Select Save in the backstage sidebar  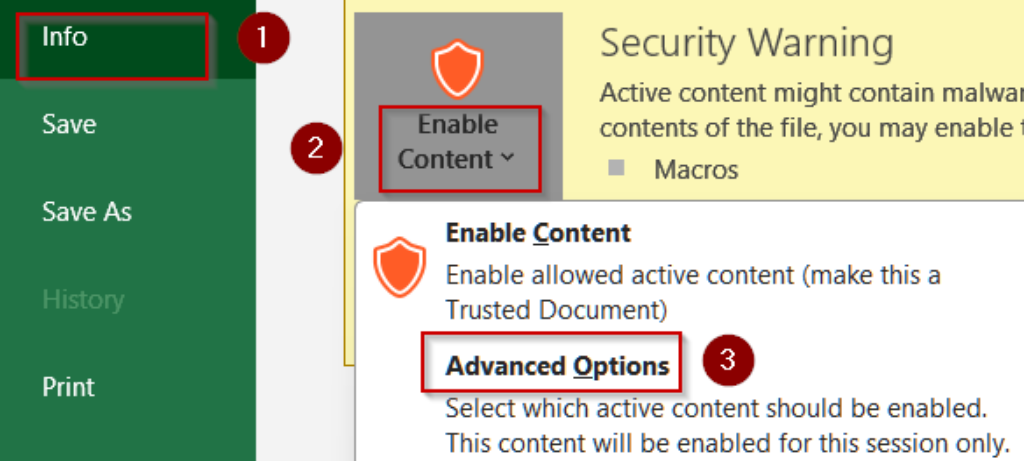click(x=69, y=124)
